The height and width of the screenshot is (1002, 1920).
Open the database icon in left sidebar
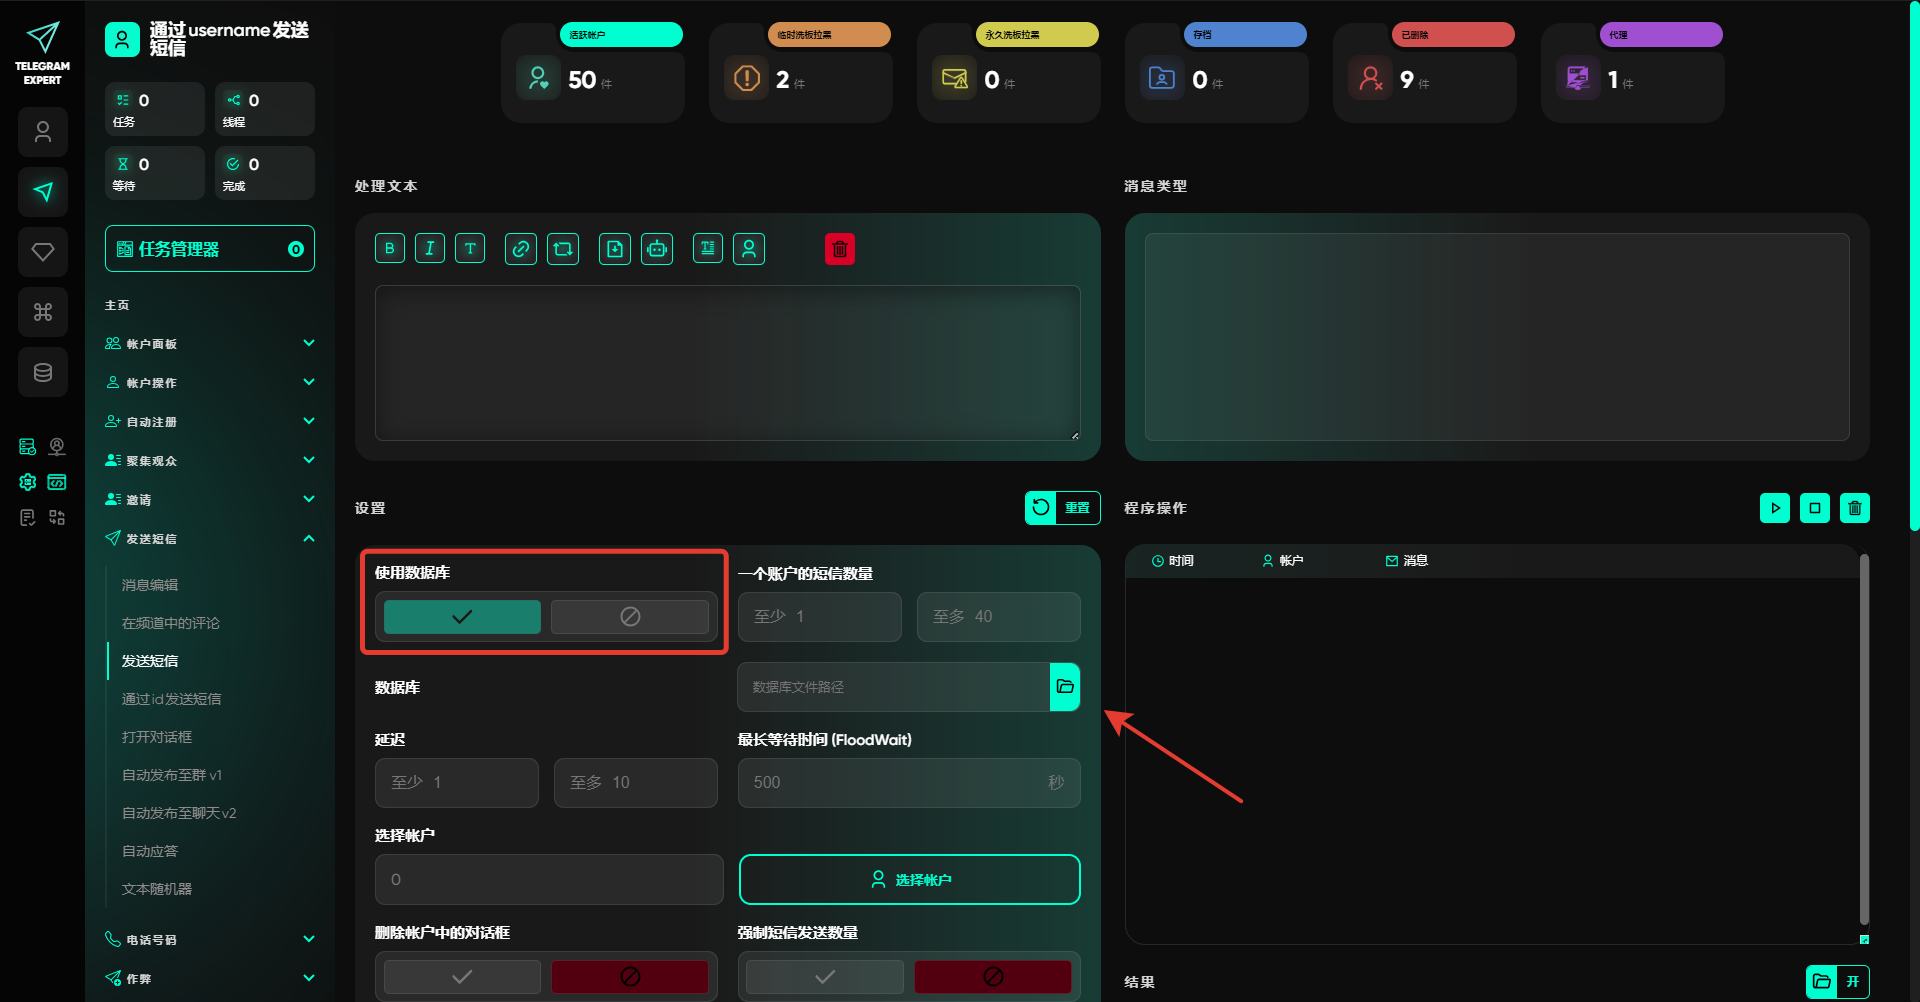[x=43, y=373]
